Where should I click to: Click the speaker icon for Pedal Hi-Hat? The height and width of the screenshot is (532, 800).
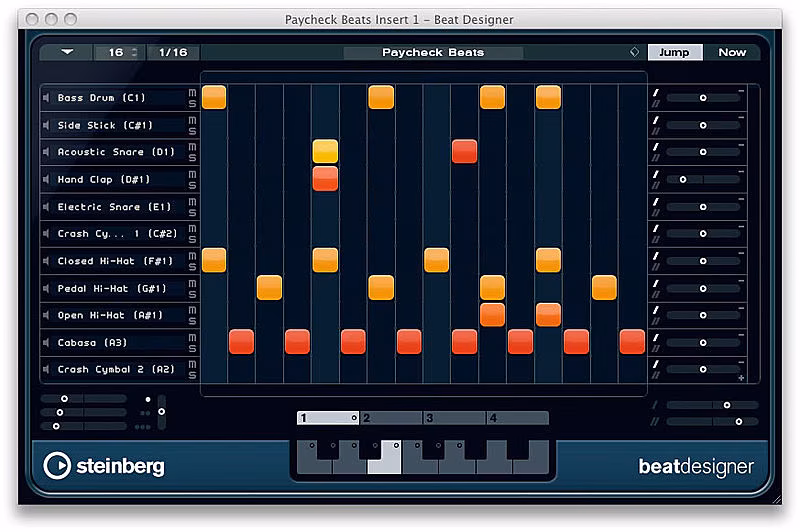pos(46,289)
